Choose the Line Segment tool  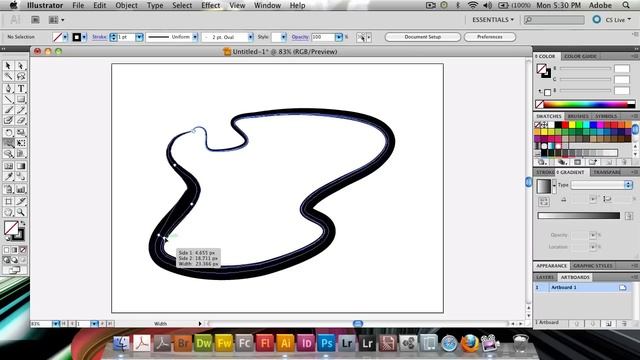point(8,99)
